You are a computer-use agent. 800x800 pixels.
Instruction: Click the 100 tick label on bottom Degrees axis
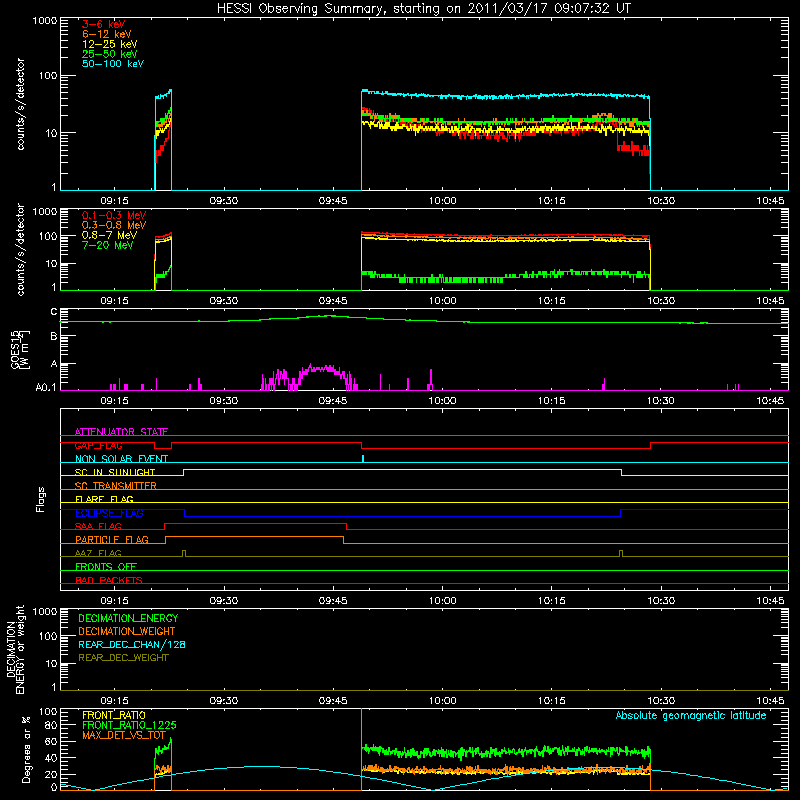48,712
